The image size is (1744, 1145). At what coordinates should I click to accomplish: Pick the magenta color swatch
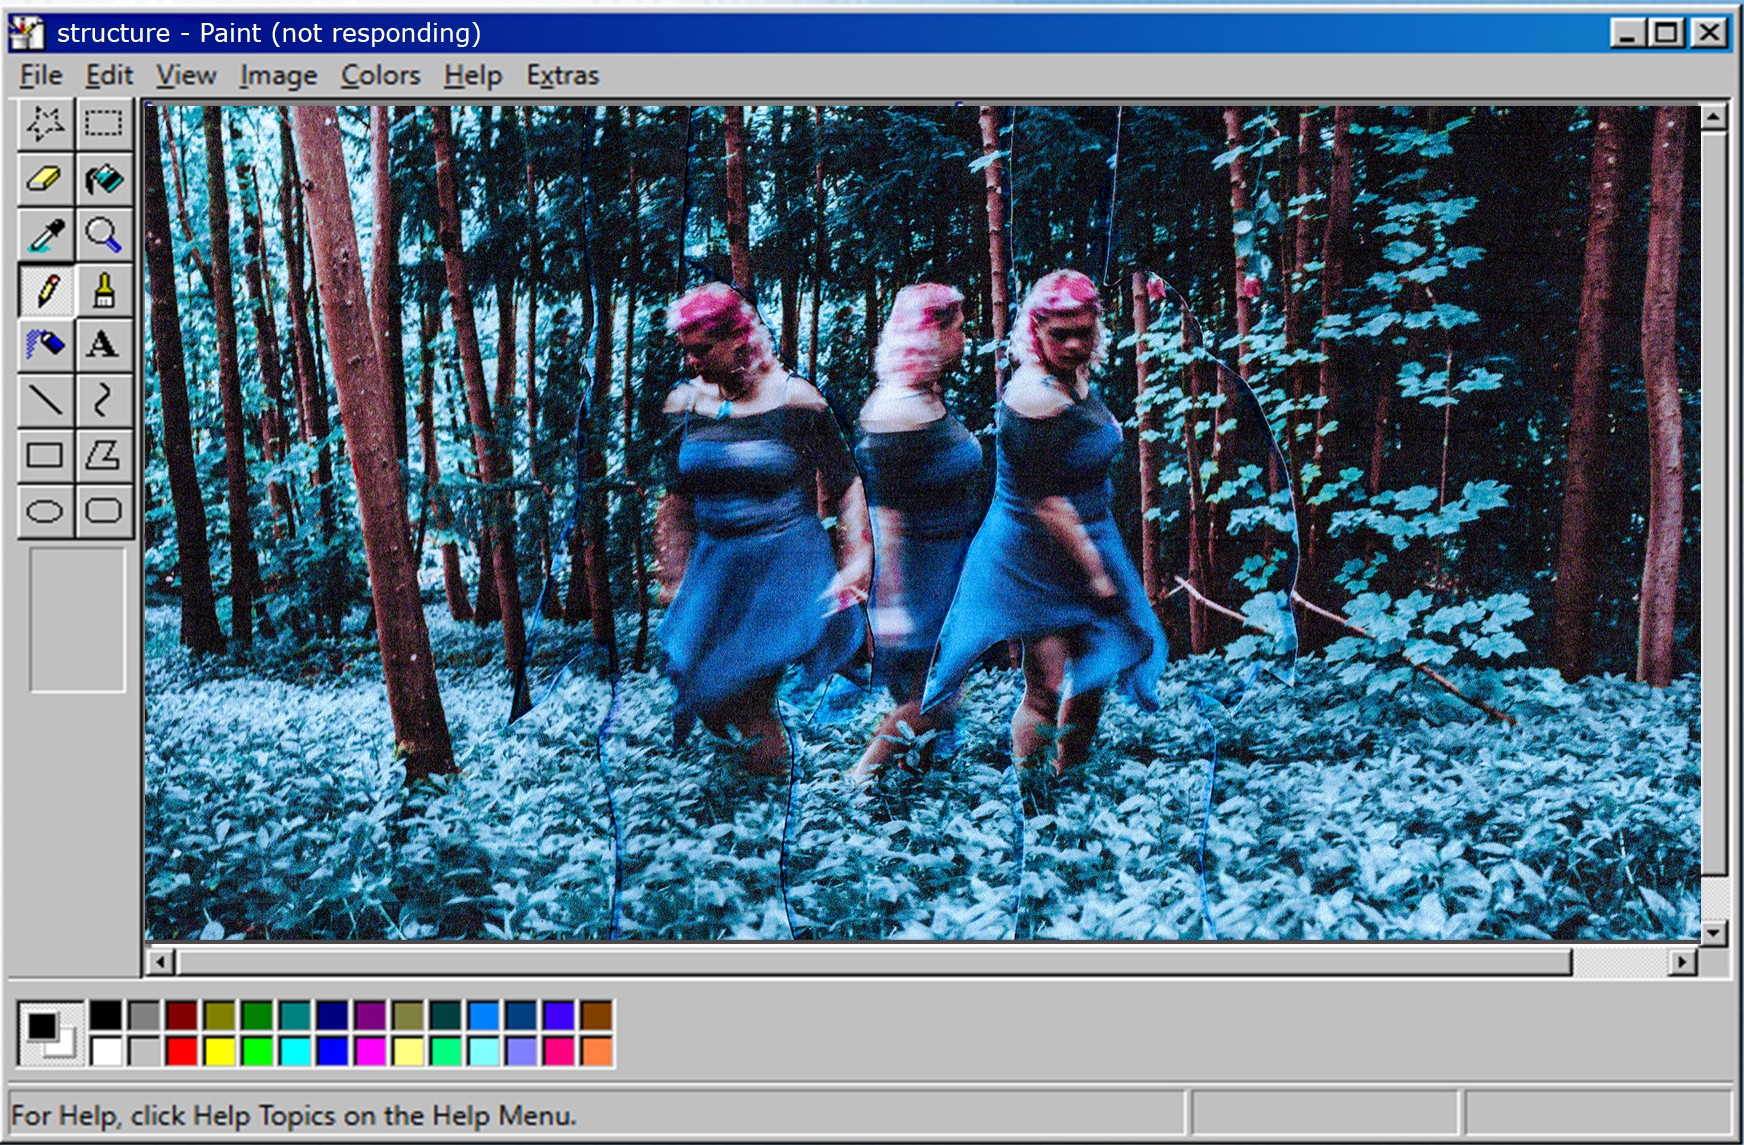tap(370, 1051)
